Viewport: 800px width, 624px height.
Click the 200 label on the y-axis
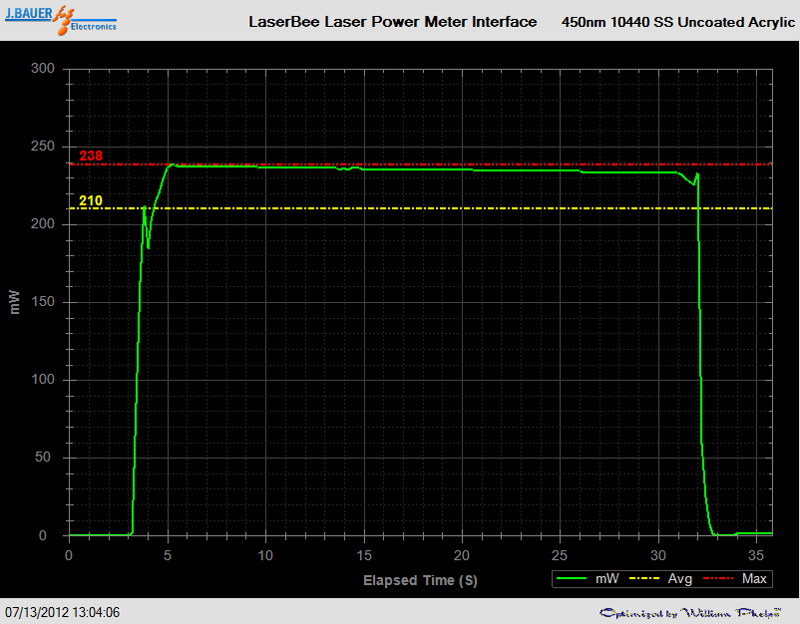[43, 223]
